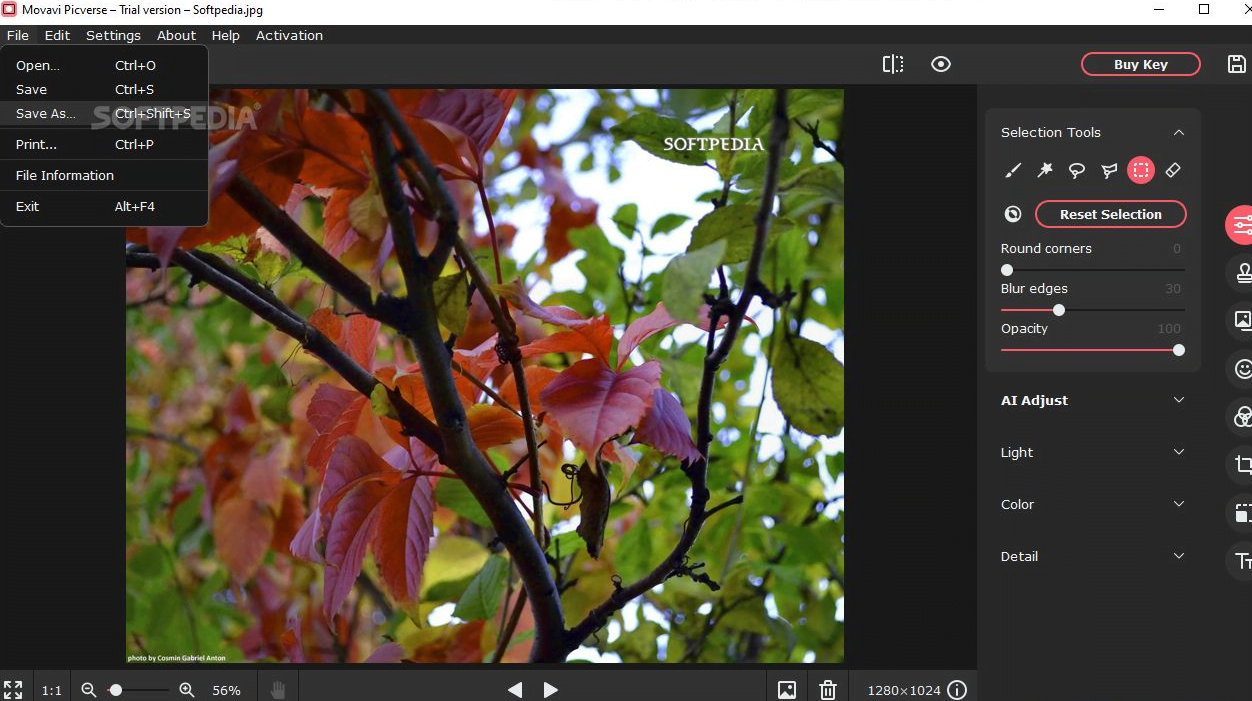This screenshot has width=1252, height=701.
Task: Choose Save As from the File menu
Action: tap(45, 113)
